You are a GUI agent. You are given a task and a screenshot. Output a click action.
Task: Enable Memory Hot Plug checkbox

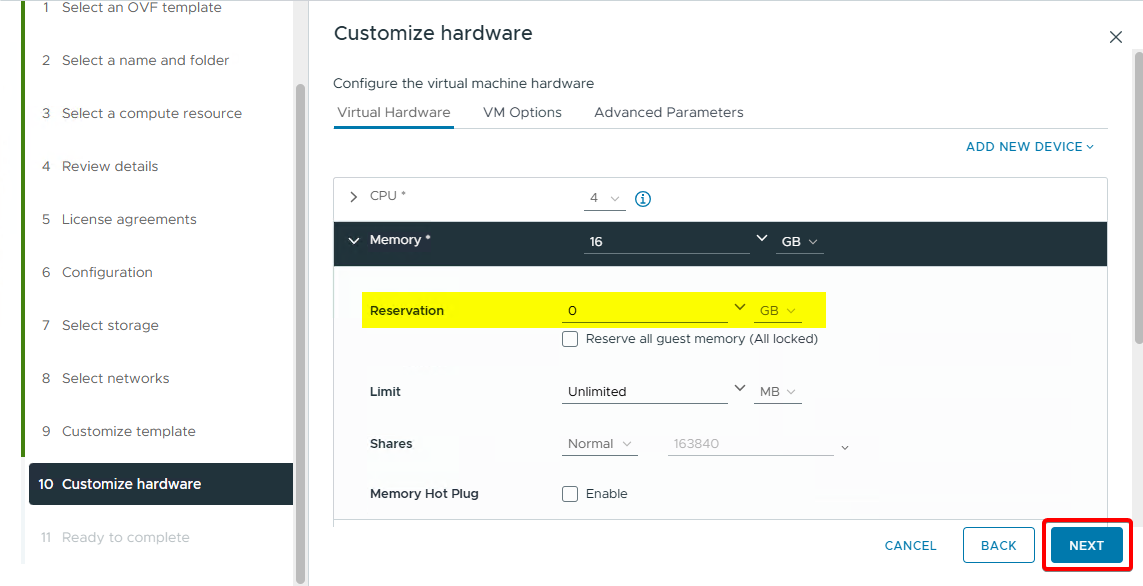pyautogui.click(x=570, y=494)
